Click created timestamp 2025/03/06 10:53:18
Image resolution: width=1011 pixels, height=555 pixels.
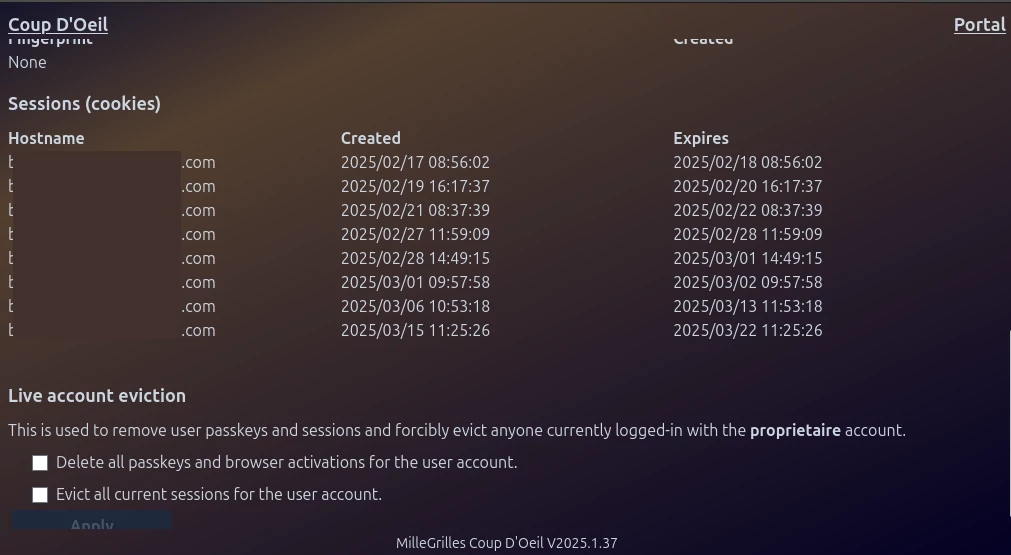(415, 306)
